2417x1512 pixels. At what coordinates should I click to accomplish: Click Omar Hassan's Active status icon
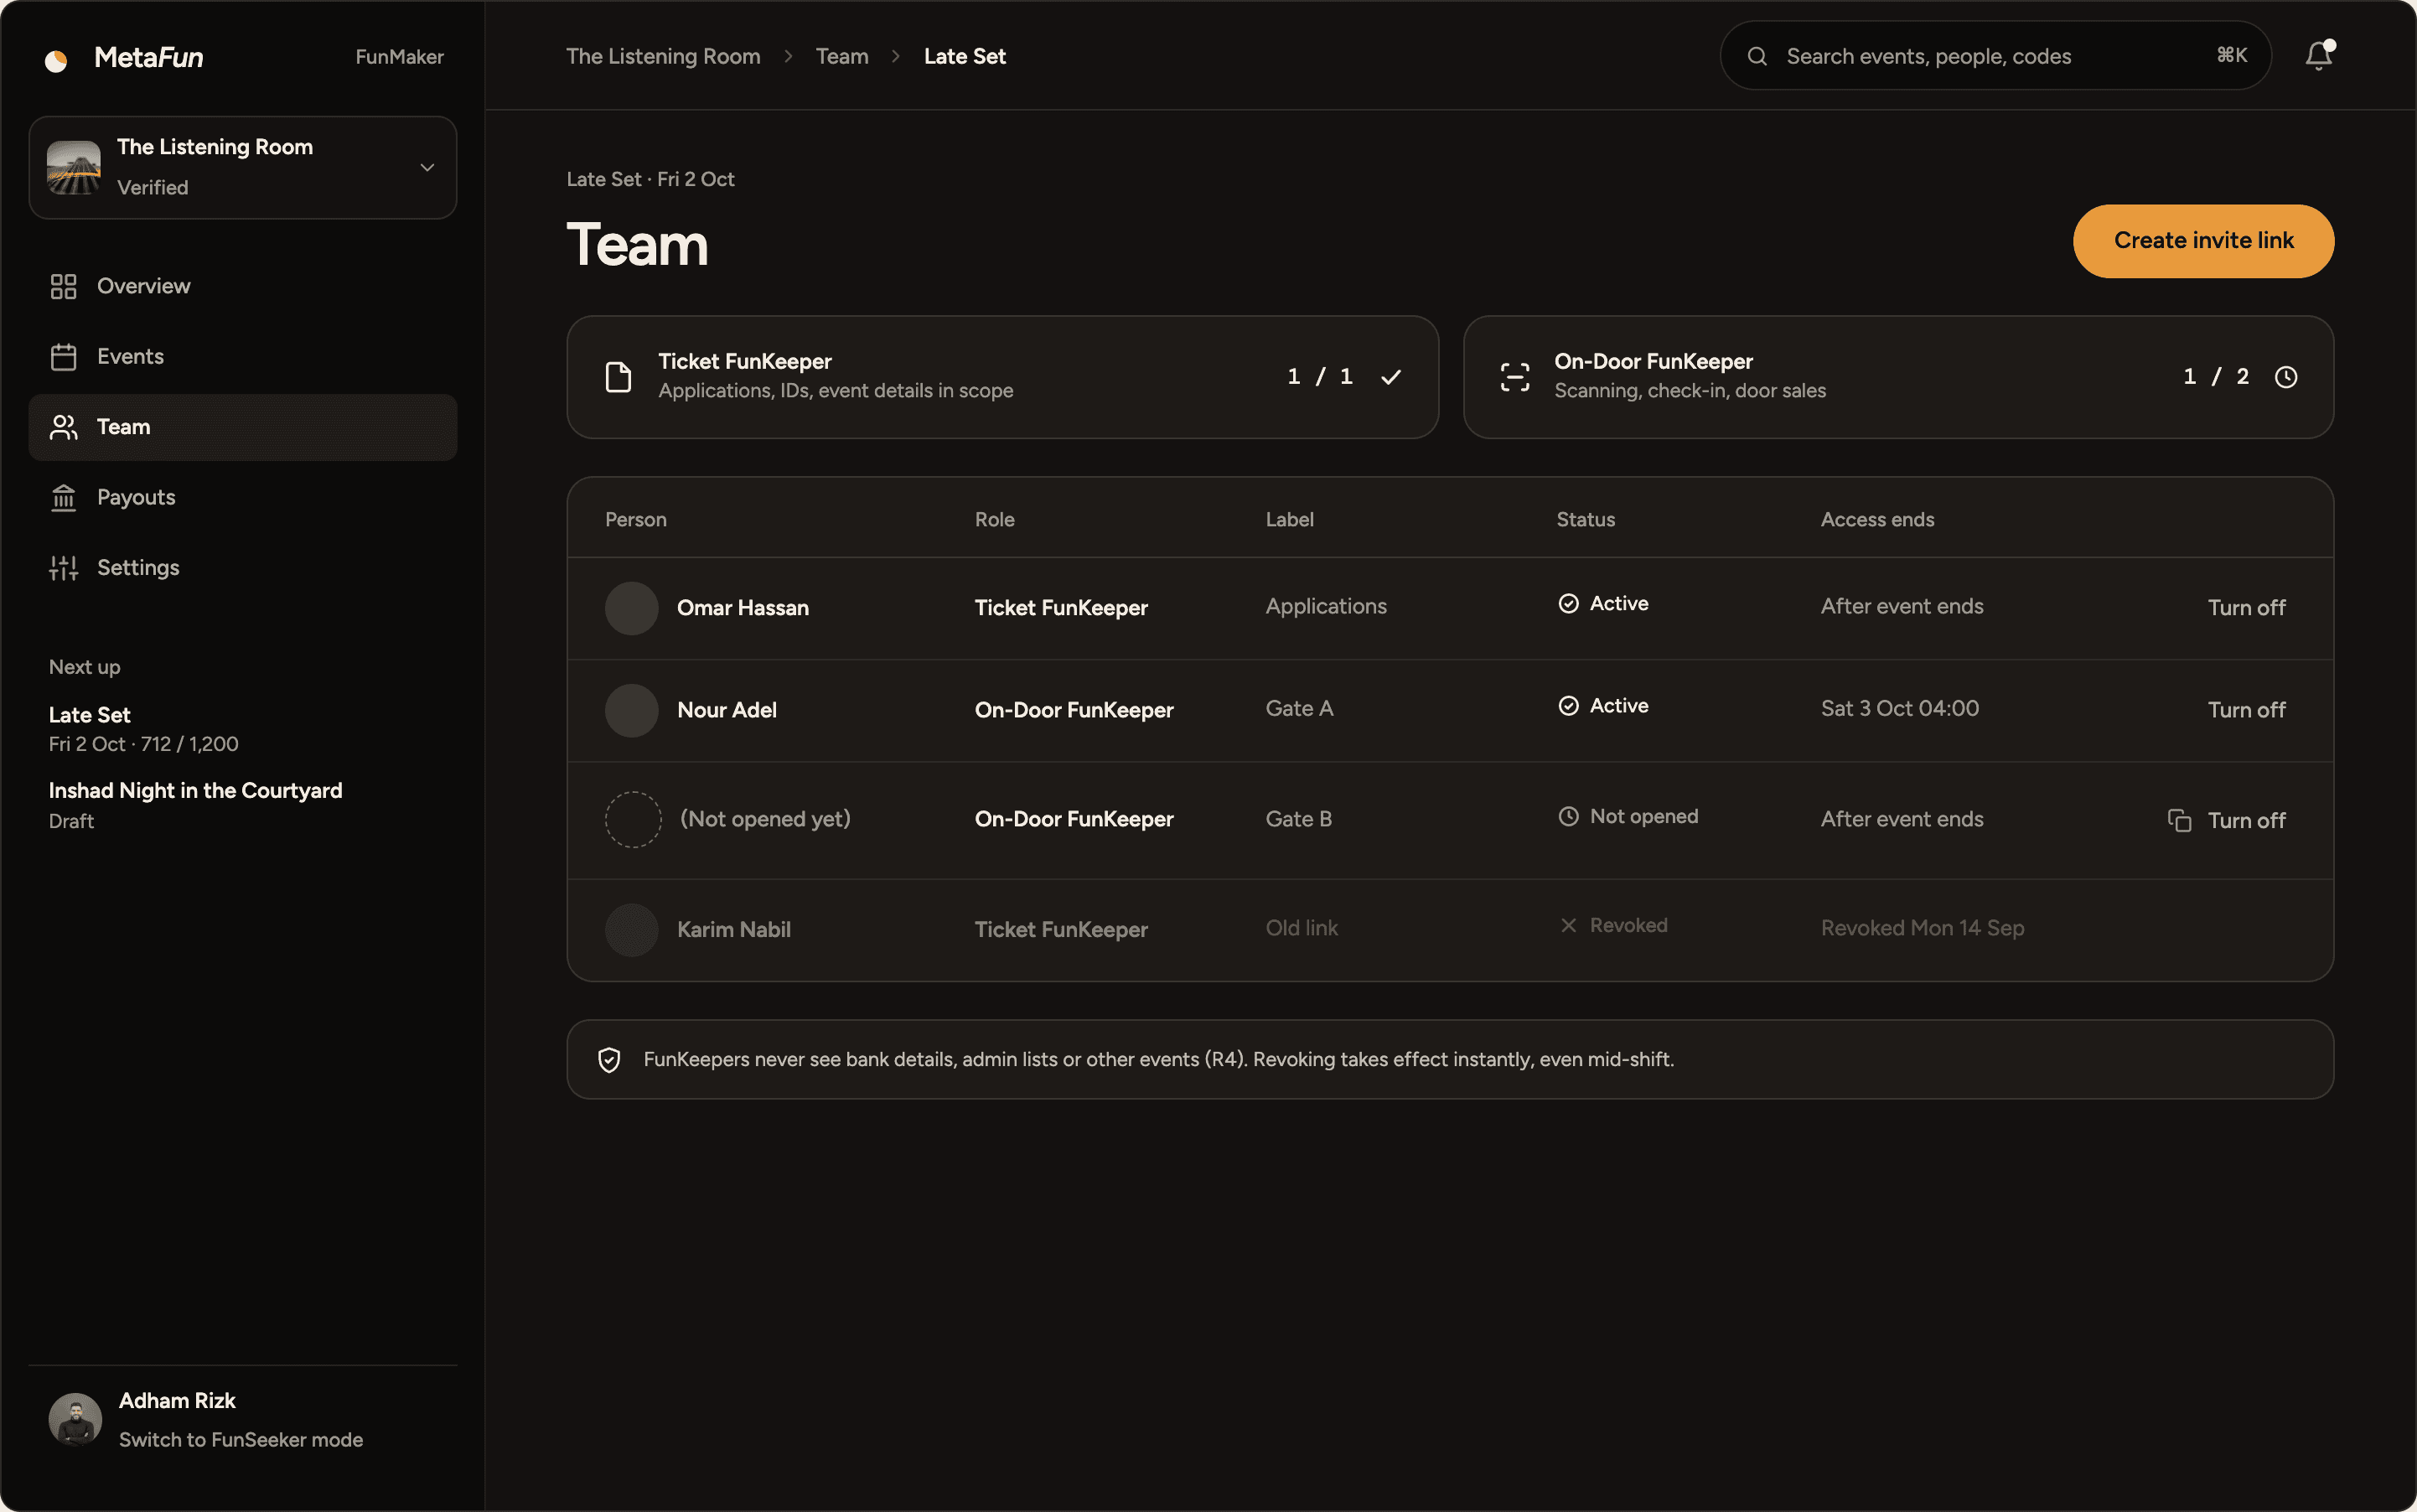(1568, 603)
